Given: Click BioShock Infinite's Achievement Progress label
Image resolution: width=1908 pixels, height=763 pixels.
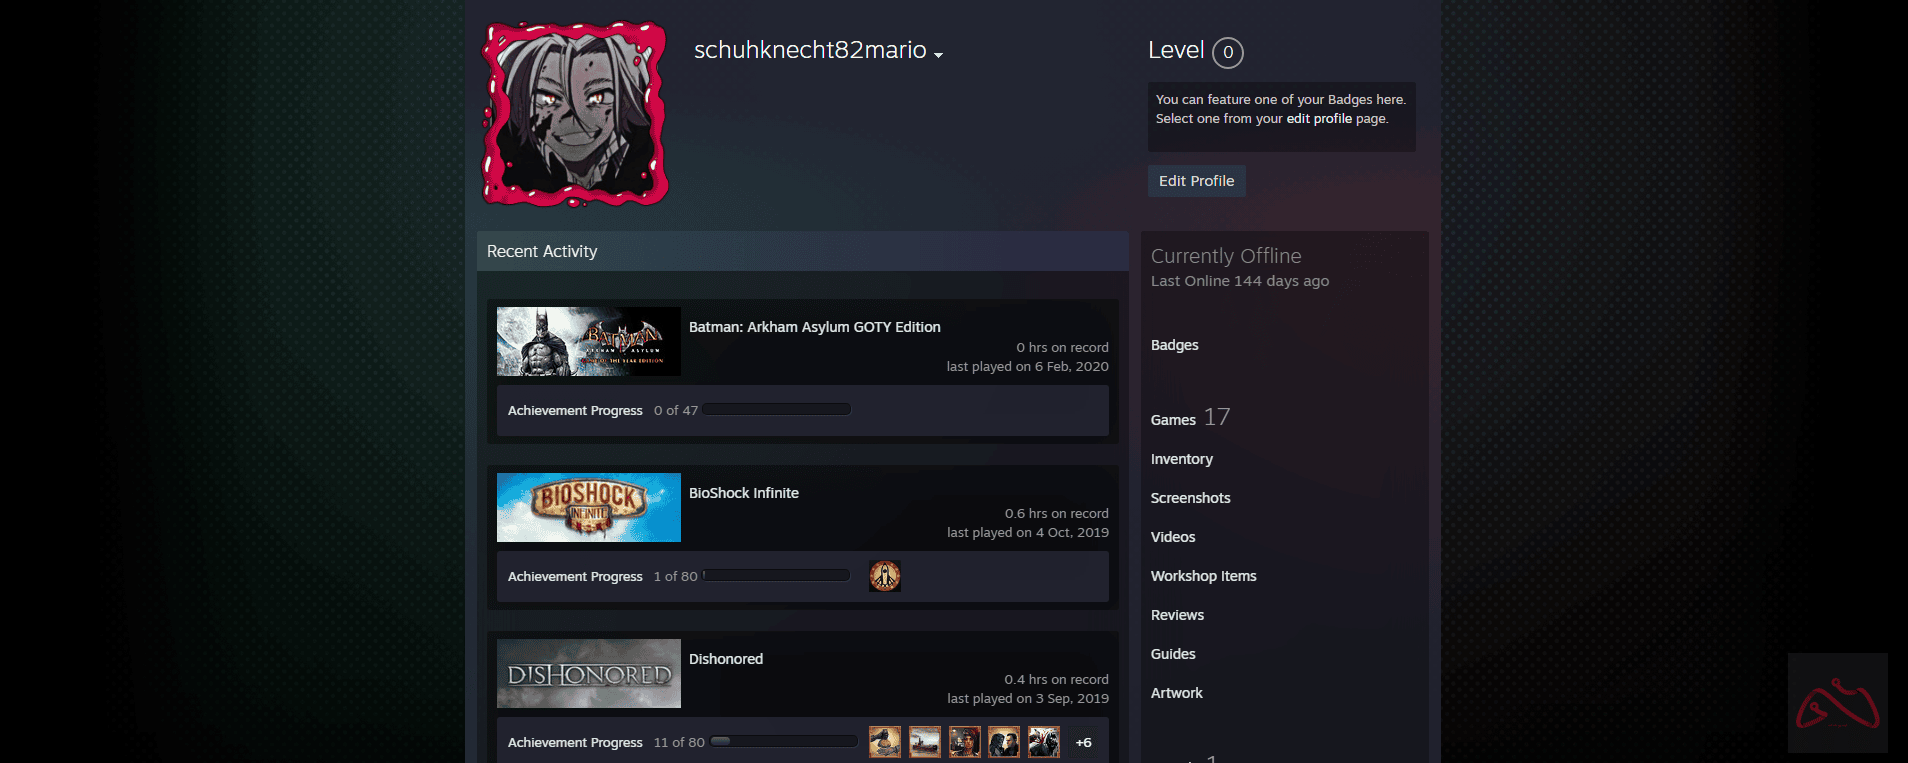Looking at the screenshot, I should pos(575,577).
